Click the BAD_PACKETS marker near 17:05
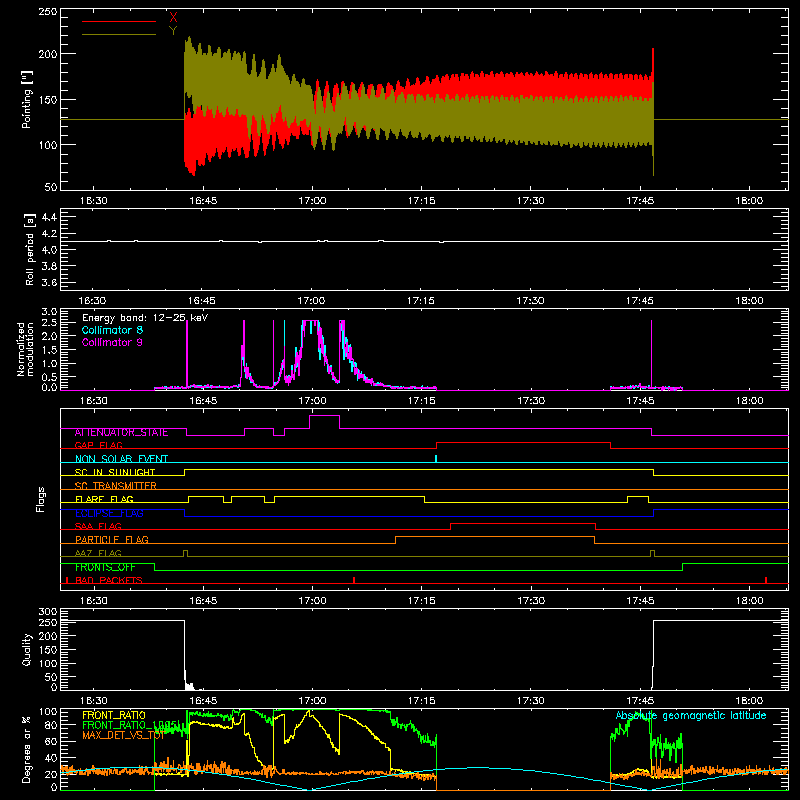This screenshot has width=800, height=800. pyautogui.click(x=354, y=580)
